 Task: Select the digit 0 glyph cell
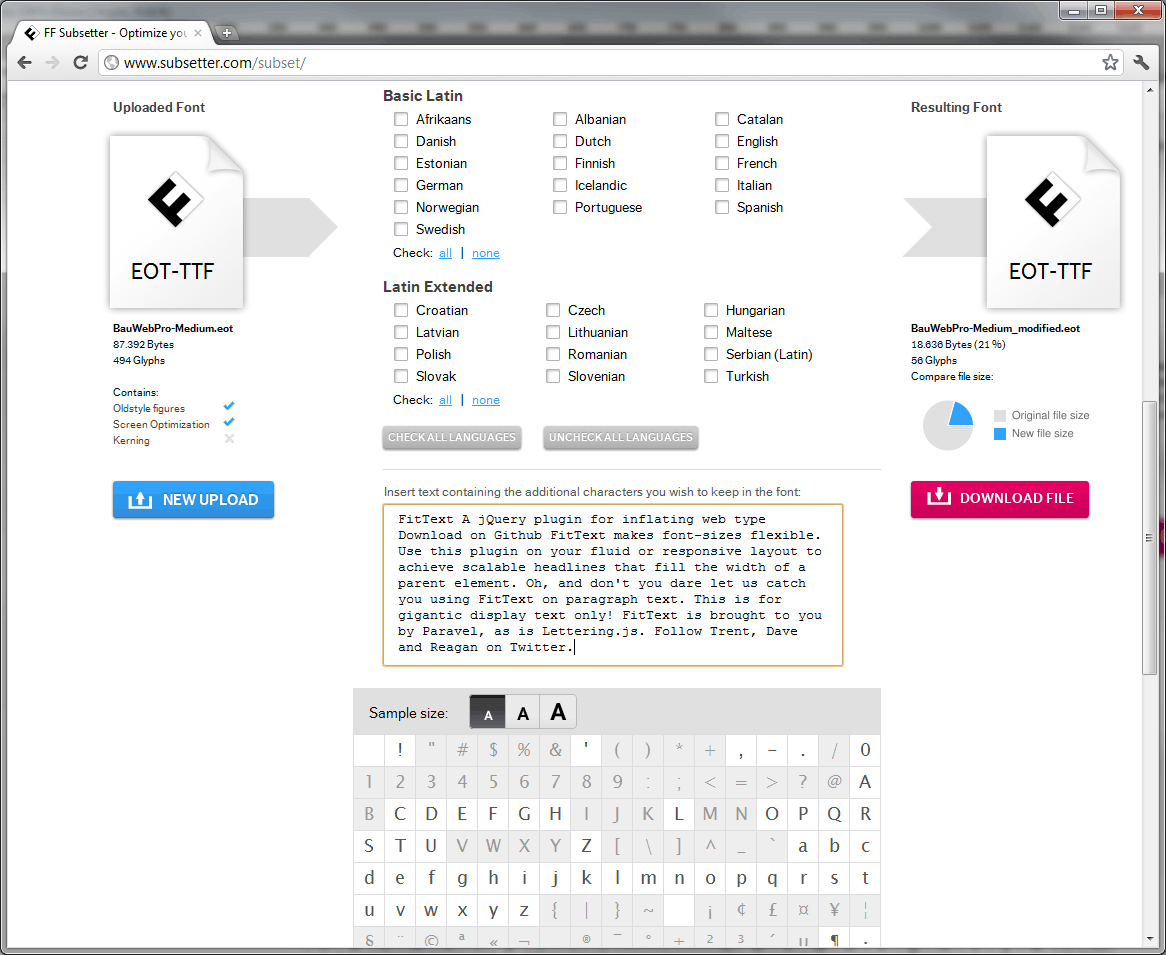pyautogui.click(x=865, y=750)
